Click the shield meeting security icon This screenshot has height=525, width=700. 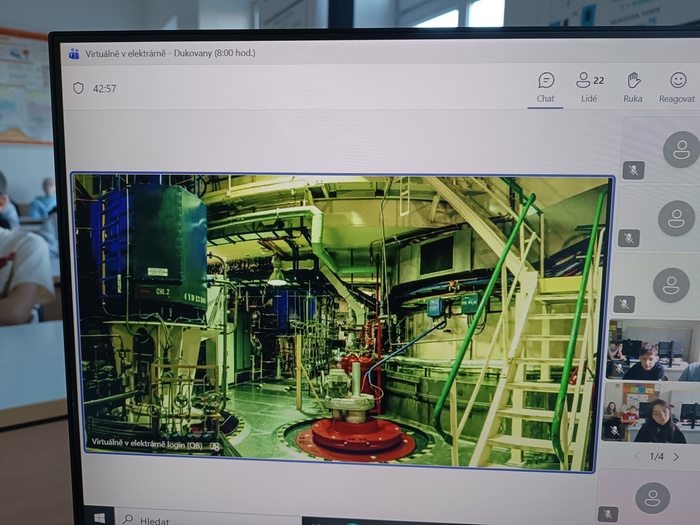[x=78, y=88]
